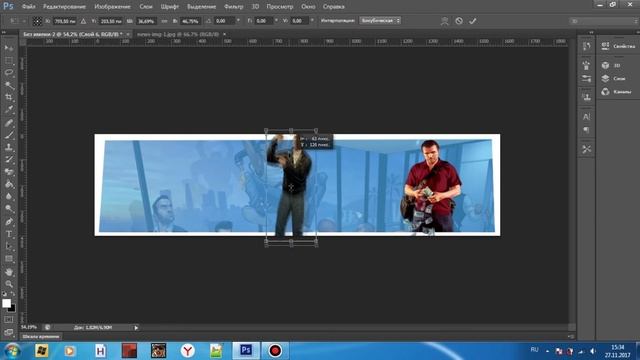Select the Clone Stamp tool
Viewport: 640px width, 360px height.
9,147
